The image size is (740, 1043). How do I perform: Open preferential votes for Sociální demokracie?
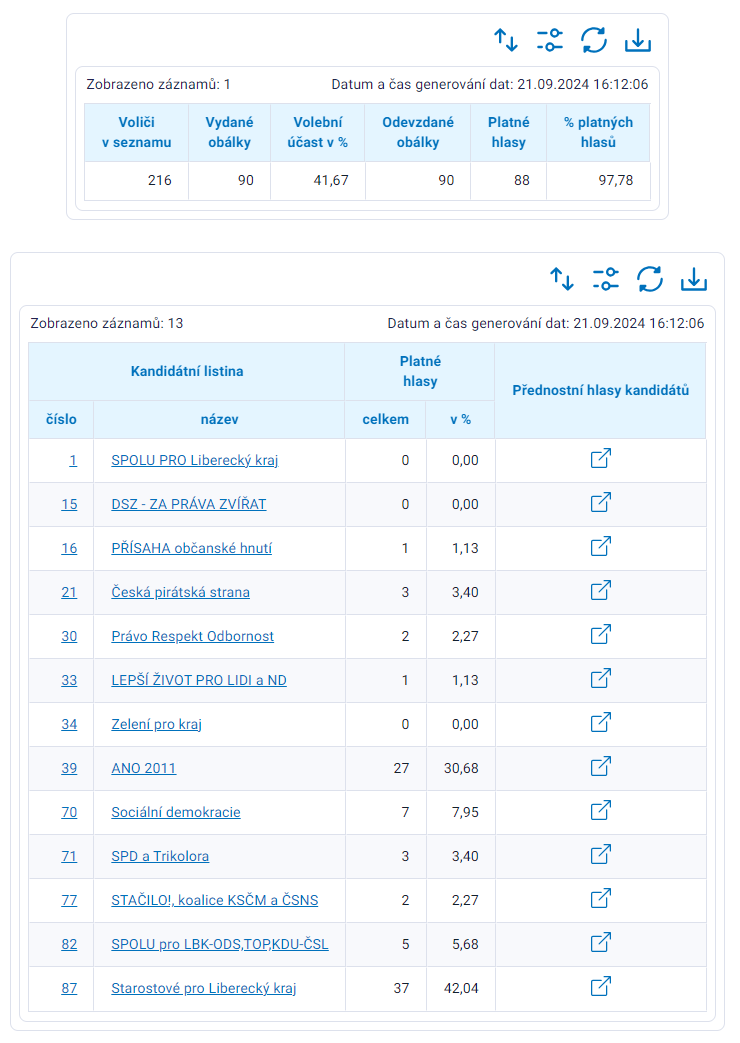coord(601,810)
